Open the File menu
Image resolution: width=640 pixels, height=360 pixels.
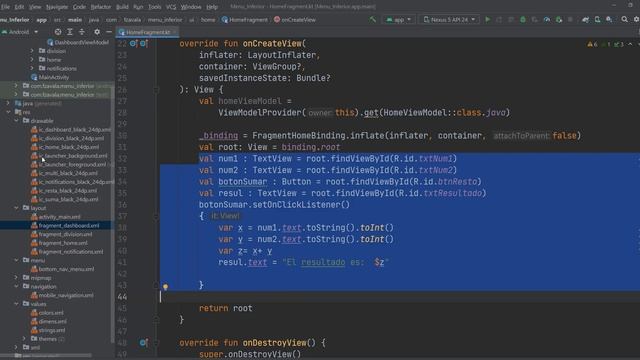pyautogui.click(x=5, y=7)
